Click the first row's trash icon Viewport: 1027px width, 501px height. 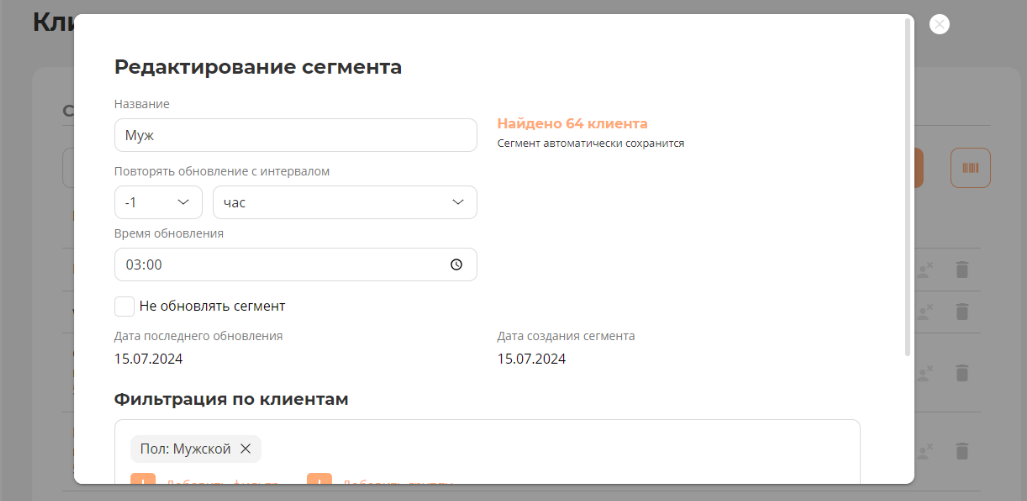pyautogui.click(x=962, y=269)
